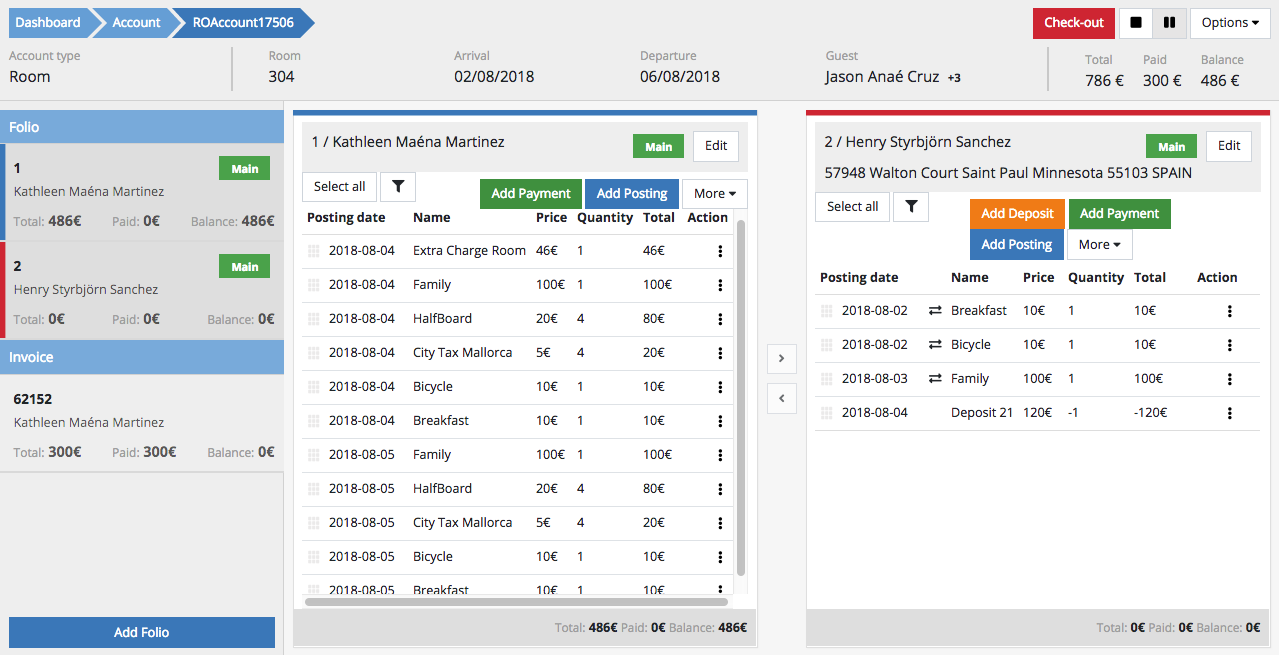This screenshot has width=1279, height=655.
Task: Click Add Deposit button
Action: coord(1017,214)
